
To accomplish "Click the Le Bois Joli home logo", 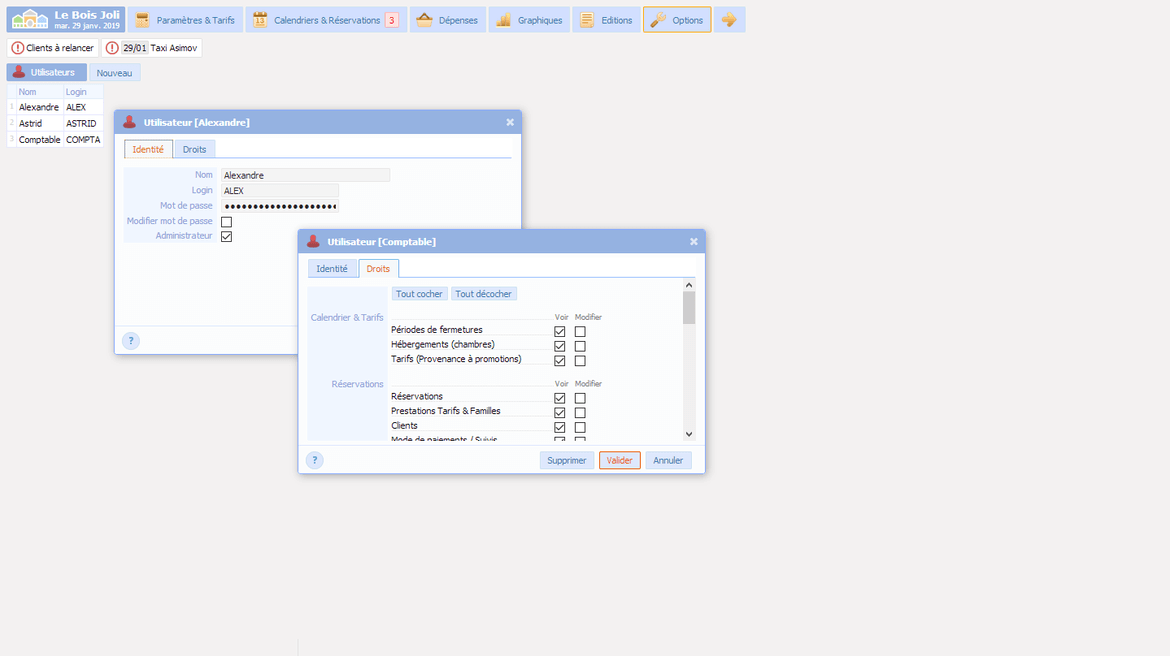I will pos(65,19).
